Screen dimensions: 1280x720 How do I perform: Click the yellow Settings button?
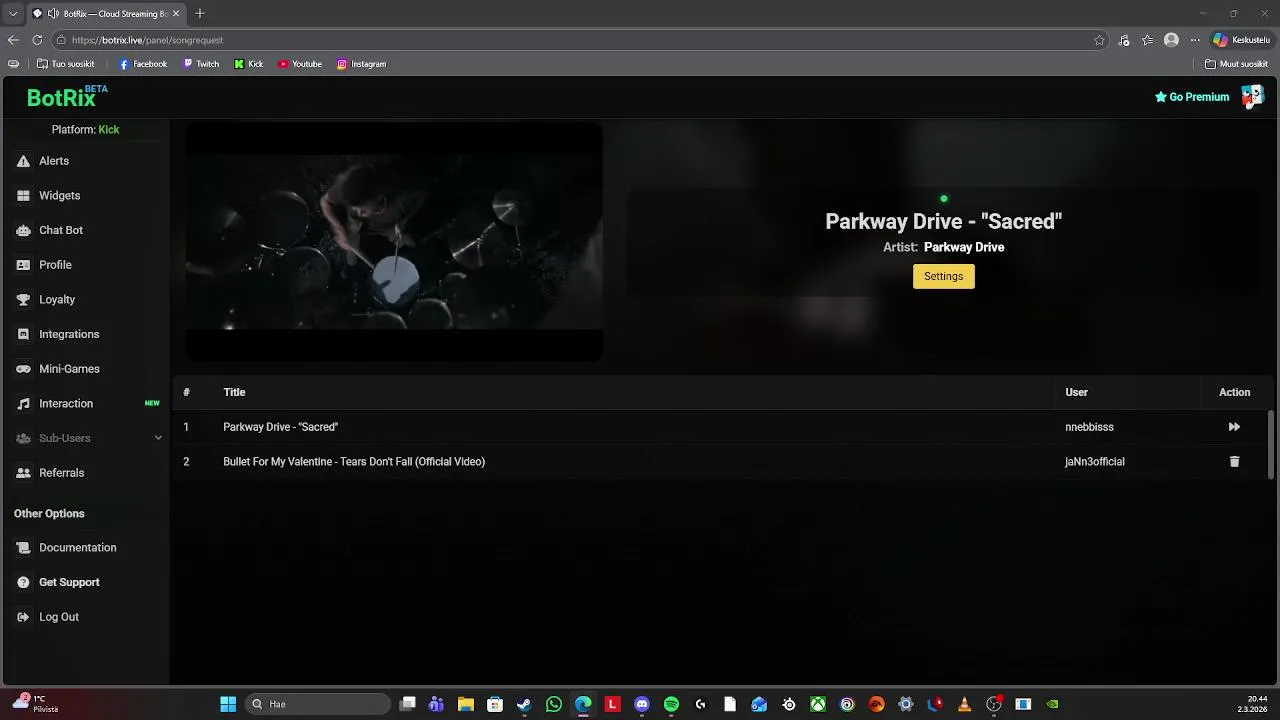pos(943,276)
